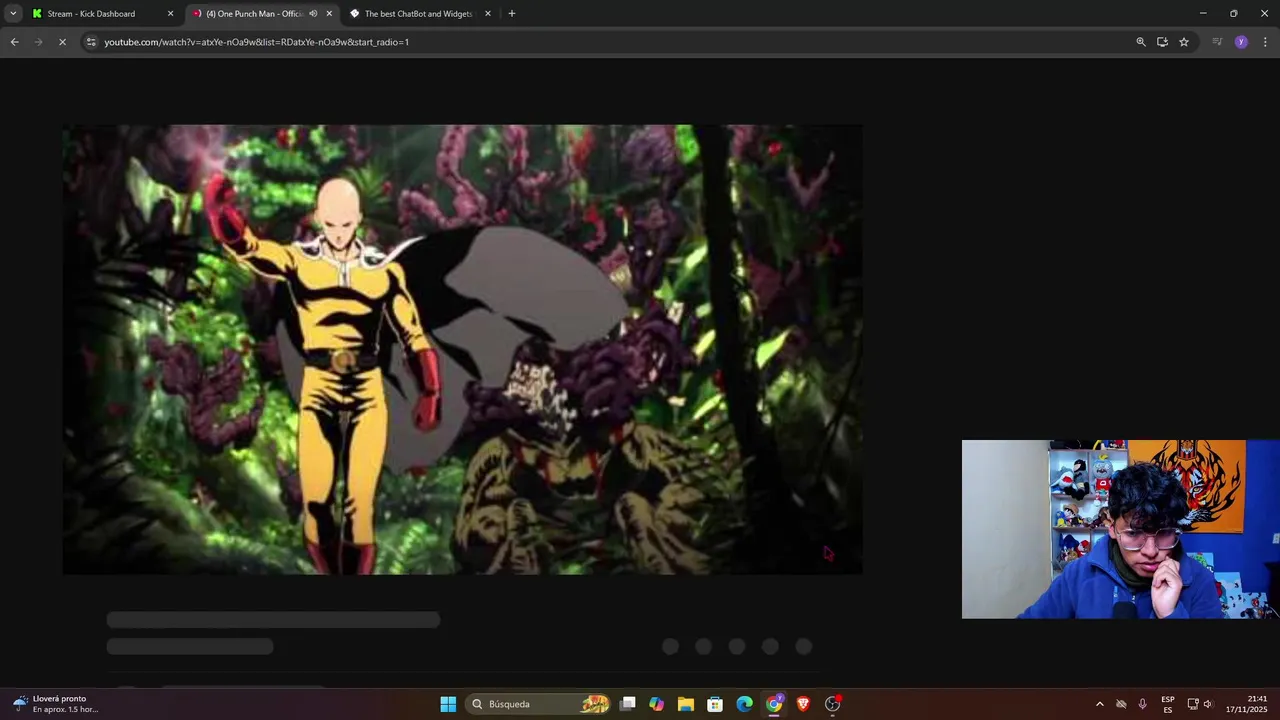This screenshot has height=720, width=1280.
Task: Click the crossed-out cloud icon in system tray
Action: (1121, 704)
